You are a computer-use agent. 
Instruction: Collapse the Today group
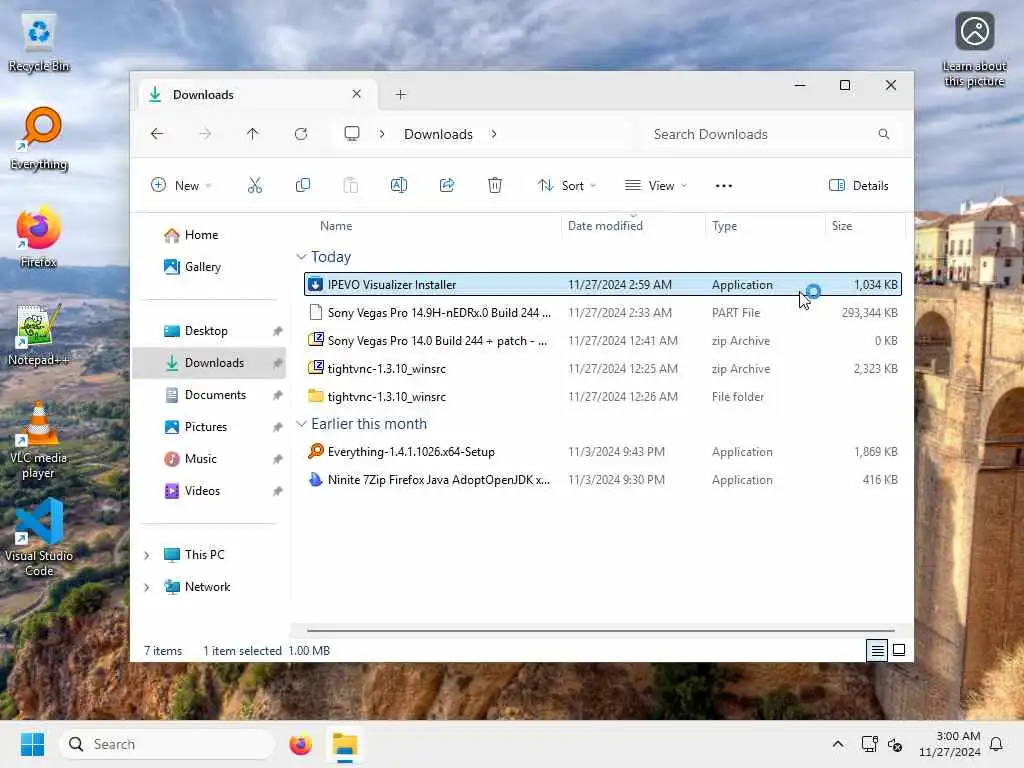pos(301,257)
